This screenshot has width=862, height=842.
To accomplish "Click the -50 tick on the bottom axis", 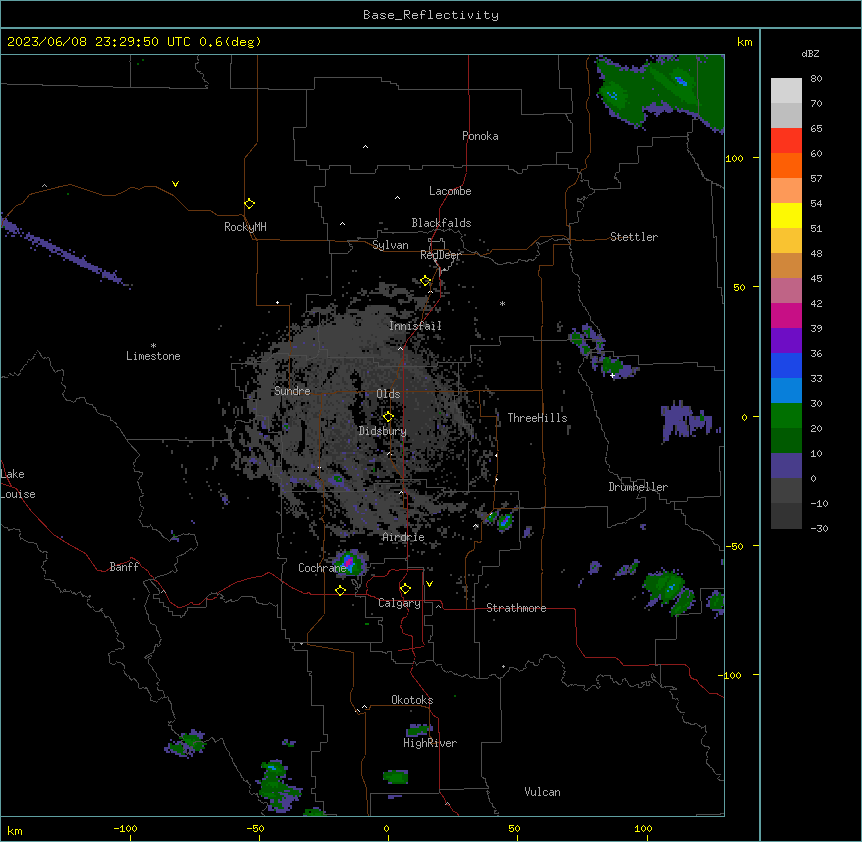I will 255,828.
